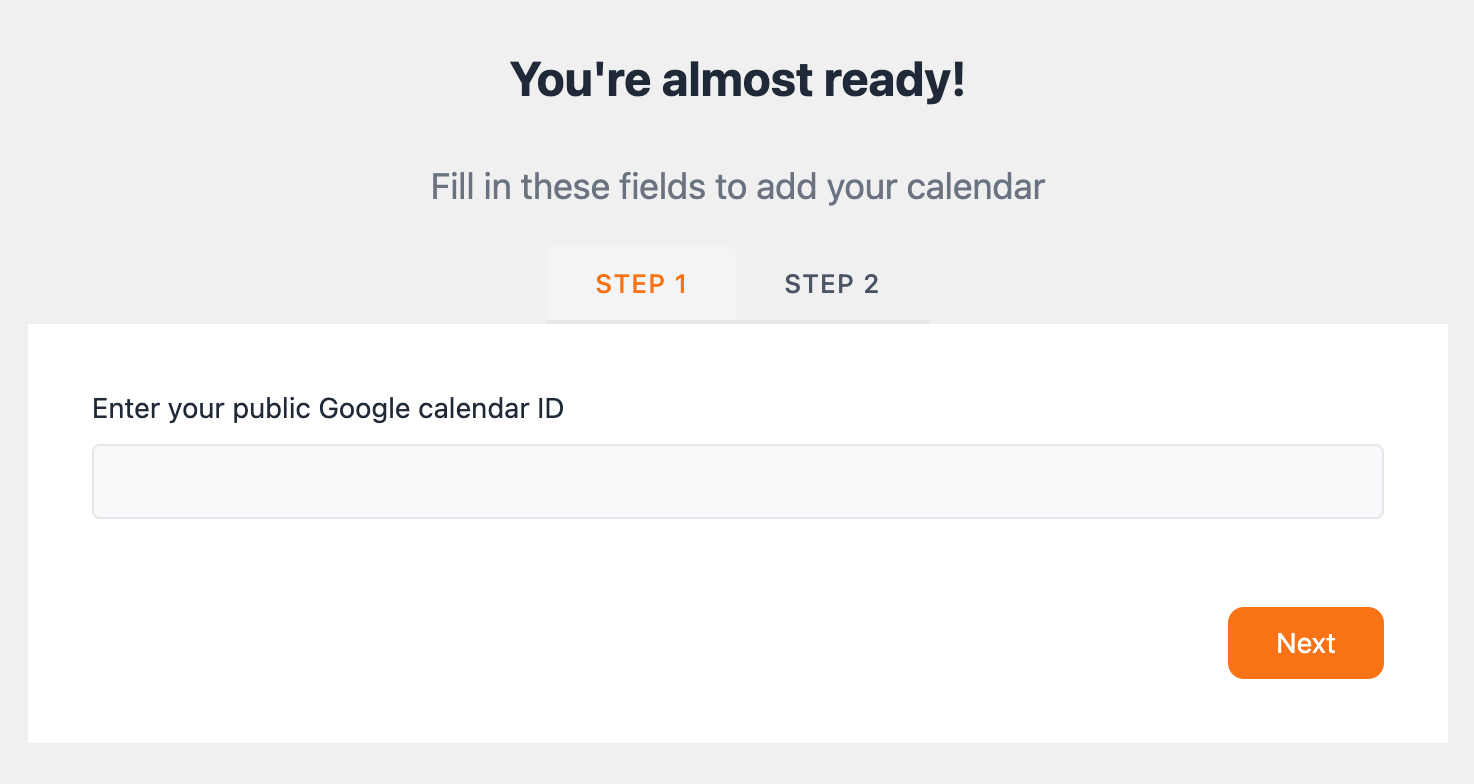1474x784 pixels.
Task: Click the underline bar beneath STEP 2
Action: [x=833, y=321]
